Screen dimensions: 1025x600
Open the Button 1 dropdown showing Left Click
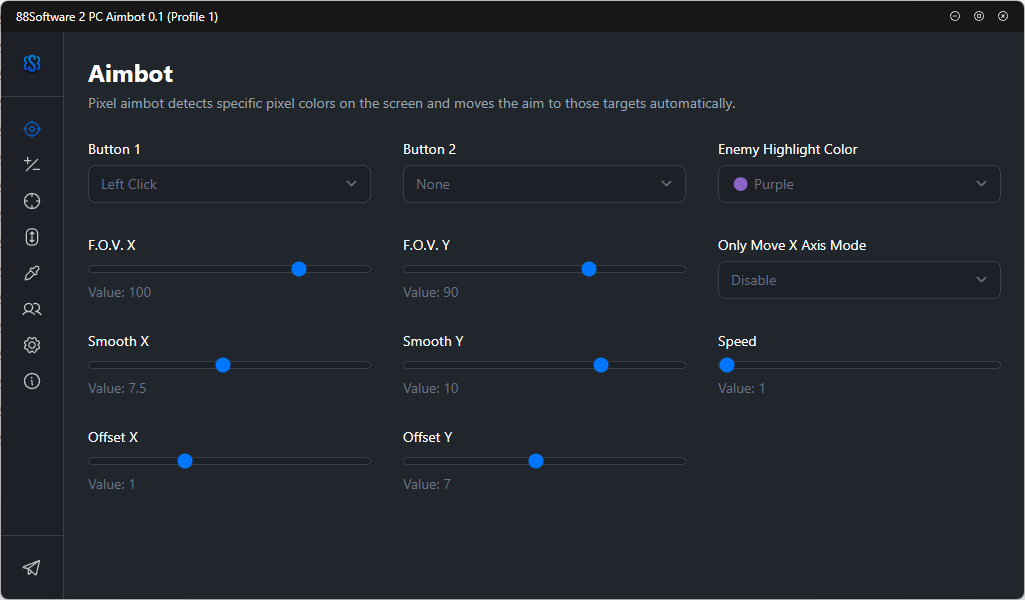click(x=229, y=184)
